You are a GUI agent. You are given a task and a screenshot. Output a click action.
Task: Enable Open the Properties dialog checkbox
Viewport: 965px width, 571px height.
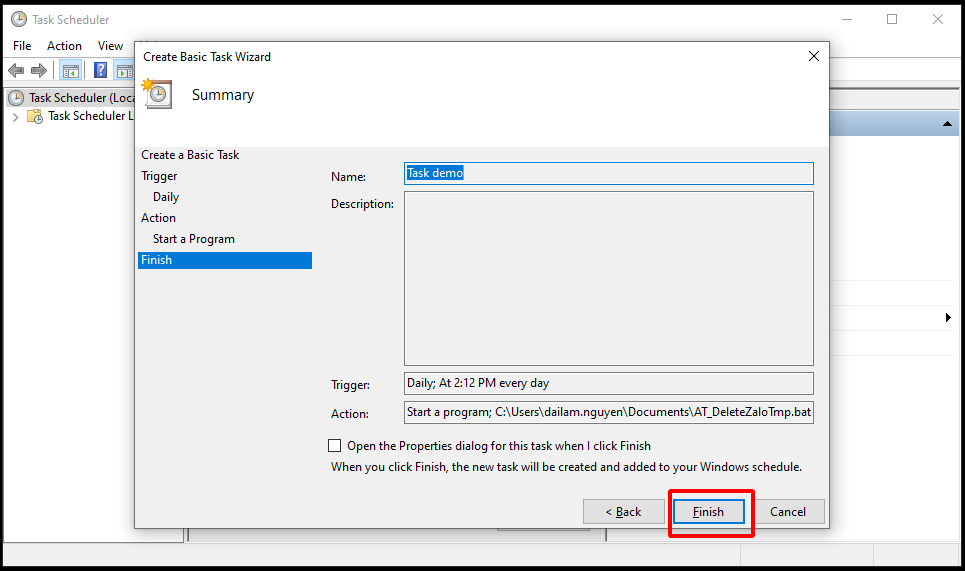coord(335,446)
